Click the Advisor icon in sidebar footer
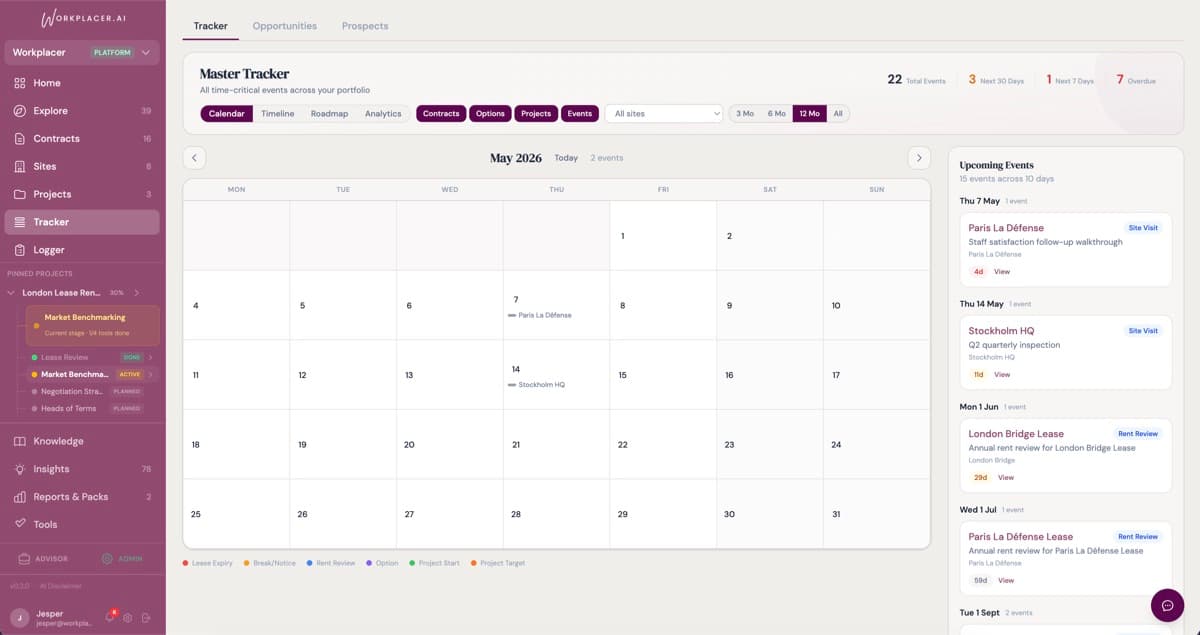Screen dimensions: 1200x635 point(25,559)
